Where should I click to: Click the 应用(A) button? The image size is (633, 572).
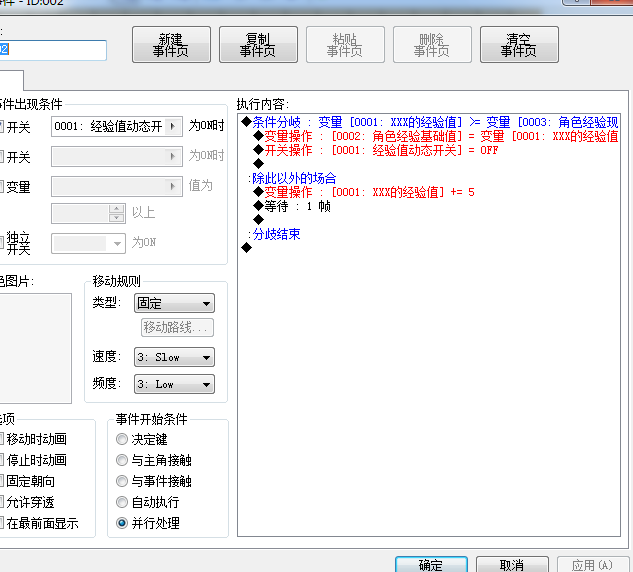tap(592, 564)
